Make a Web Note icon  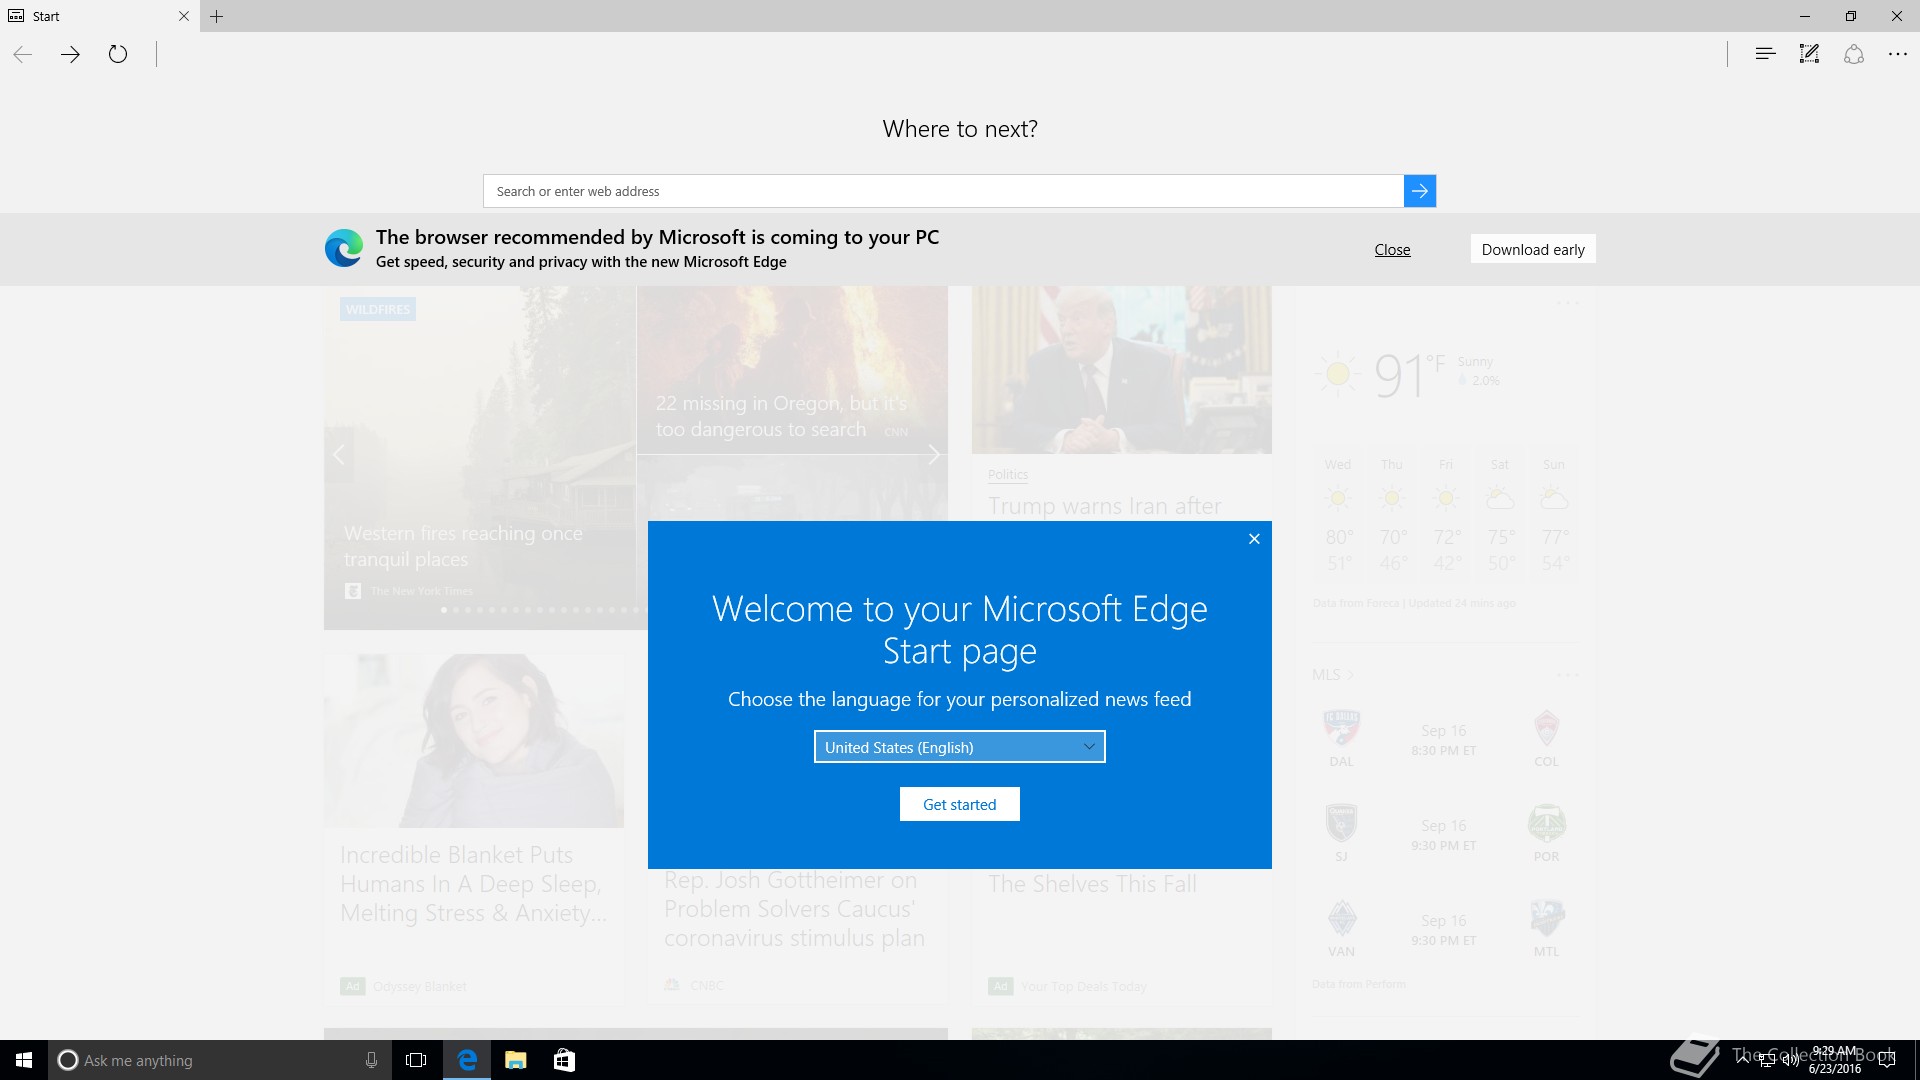tap(1809, 54)
